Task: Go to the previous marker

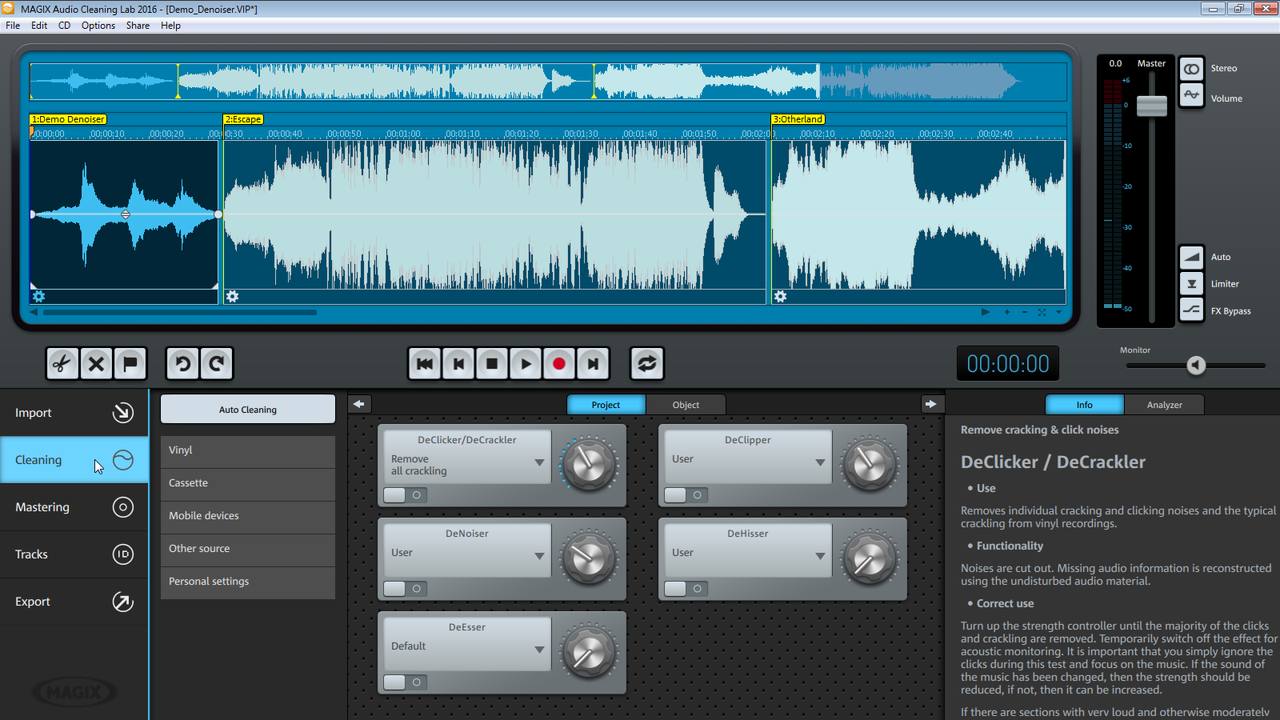Action: point(458,364)
